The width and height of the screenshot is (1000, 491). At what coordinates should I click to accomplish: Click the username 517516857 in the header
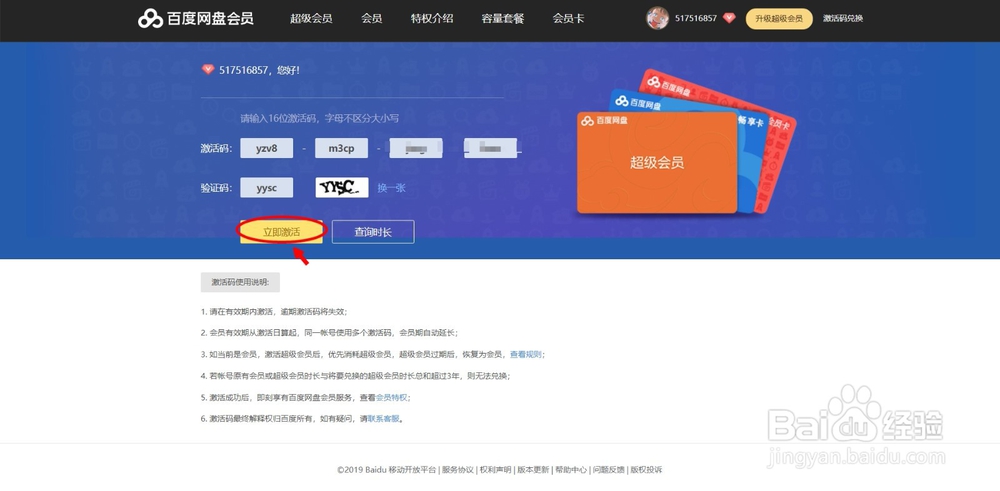(x=696, y=18)
